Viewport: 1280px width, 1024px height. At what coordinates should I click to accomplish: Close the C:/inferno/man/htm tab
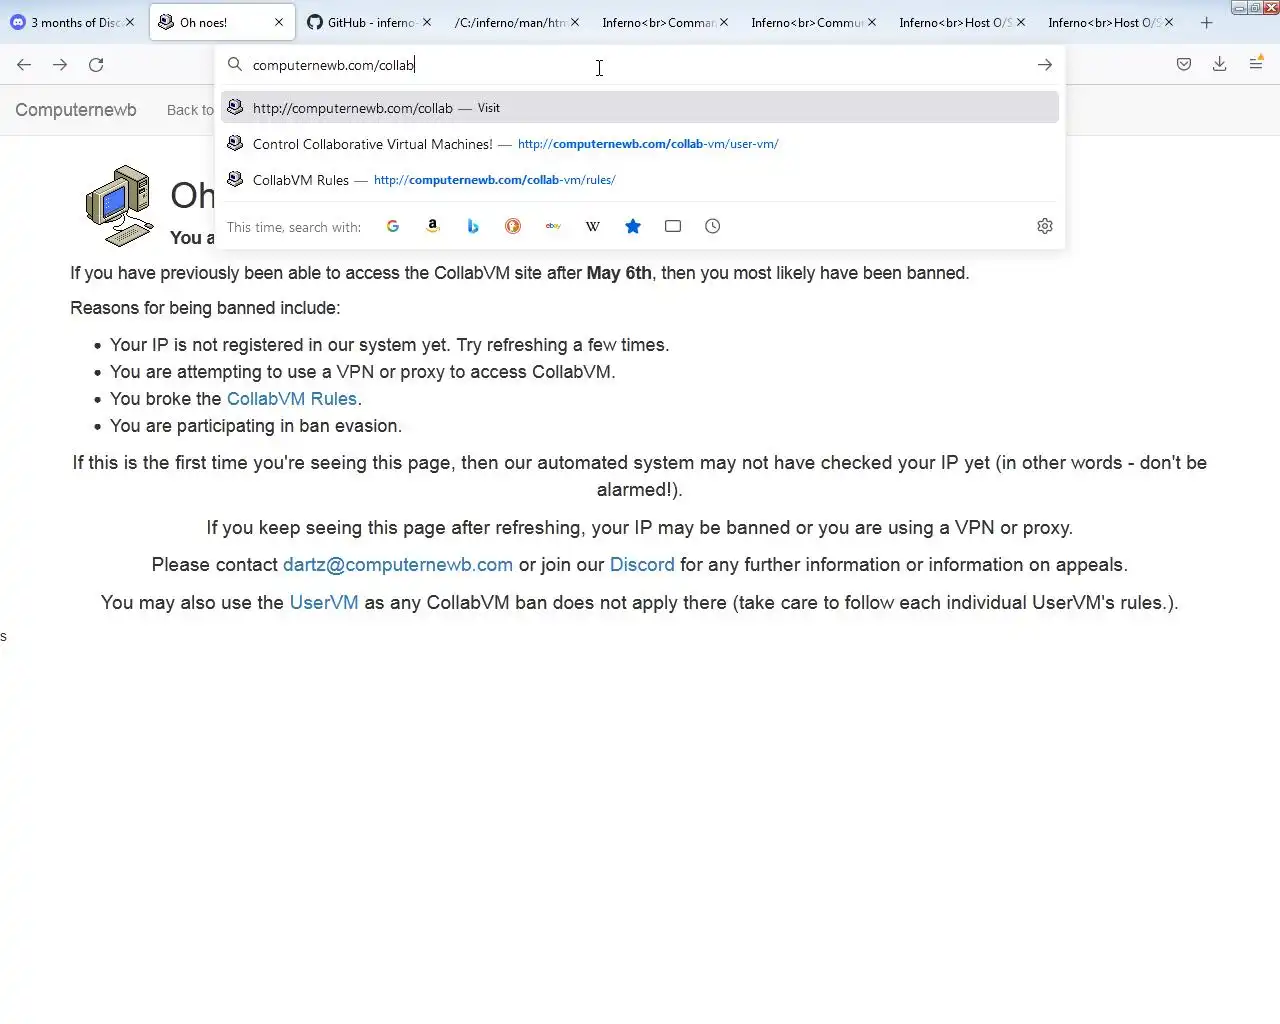(575, 22)
